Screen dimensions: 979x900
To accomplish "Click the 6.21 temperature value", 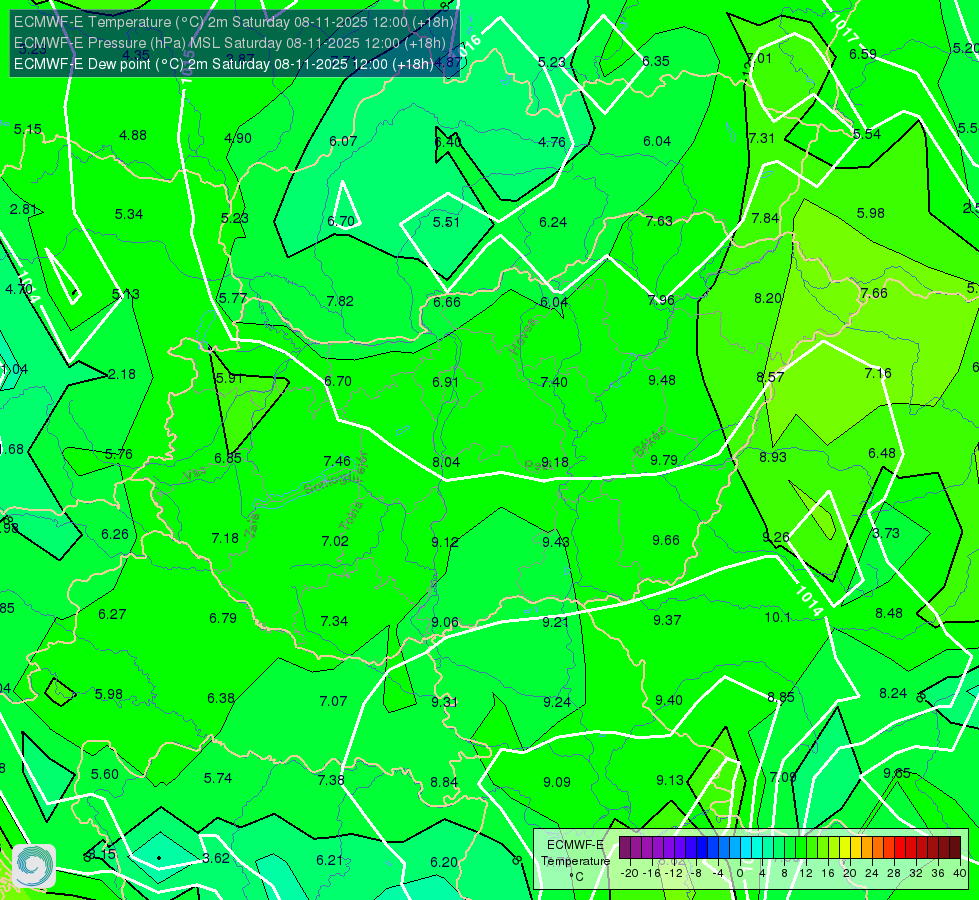I will [x=330, y=860].
